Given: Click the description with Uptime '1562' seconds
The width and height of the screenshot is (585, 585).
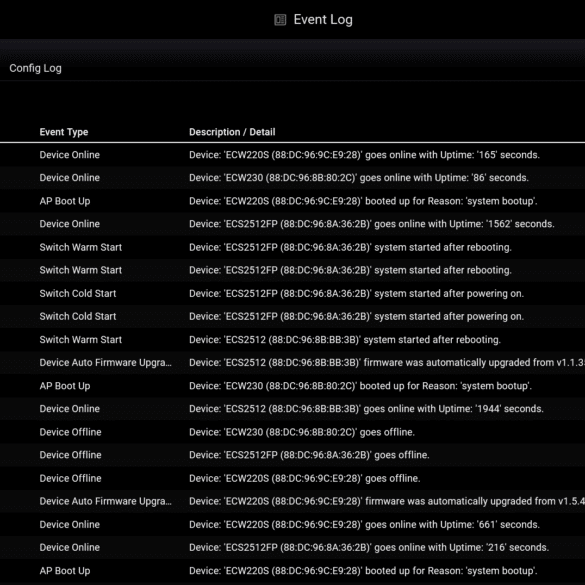Looking at the screenshot, I should pos(372,224).
